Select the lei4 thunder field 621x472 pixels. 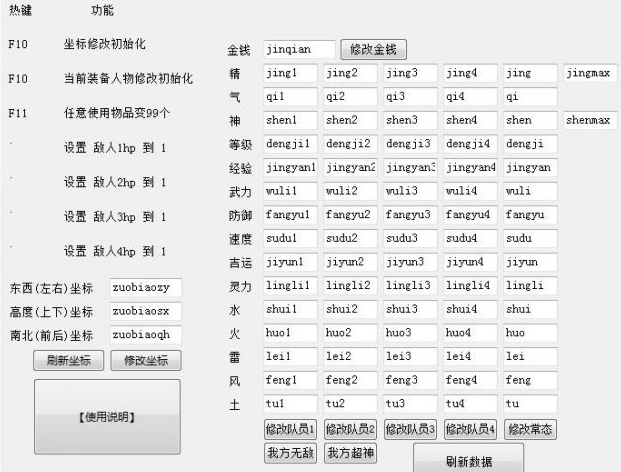point(470,357)
